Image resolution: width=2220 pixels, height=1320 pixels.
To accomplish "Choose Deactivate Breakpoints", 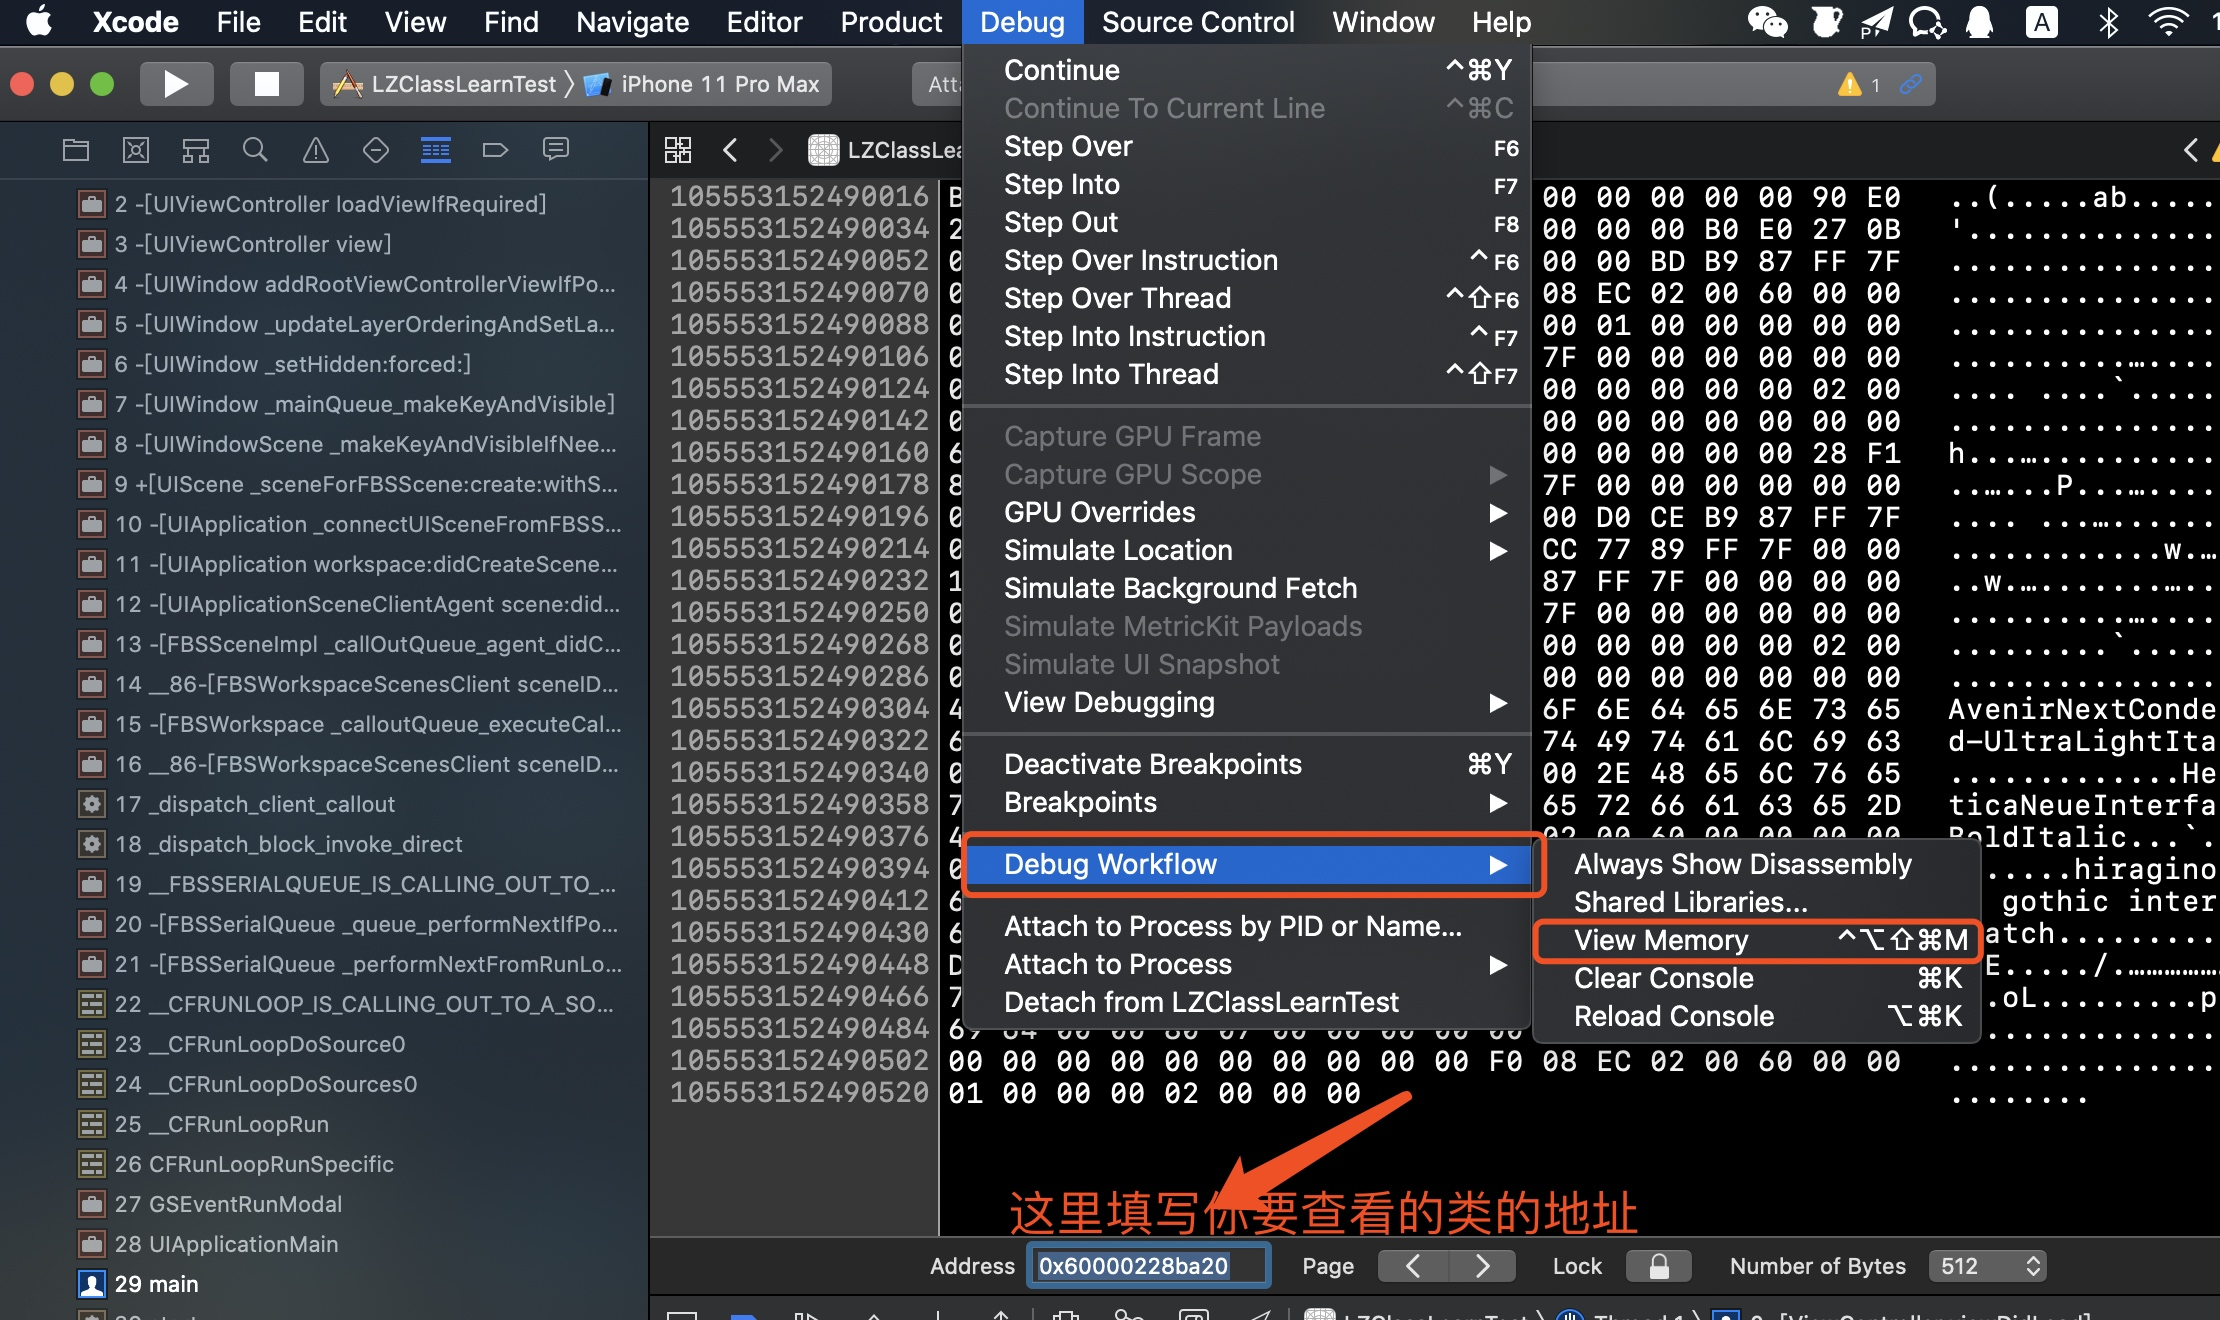I will click(1247, 764).
